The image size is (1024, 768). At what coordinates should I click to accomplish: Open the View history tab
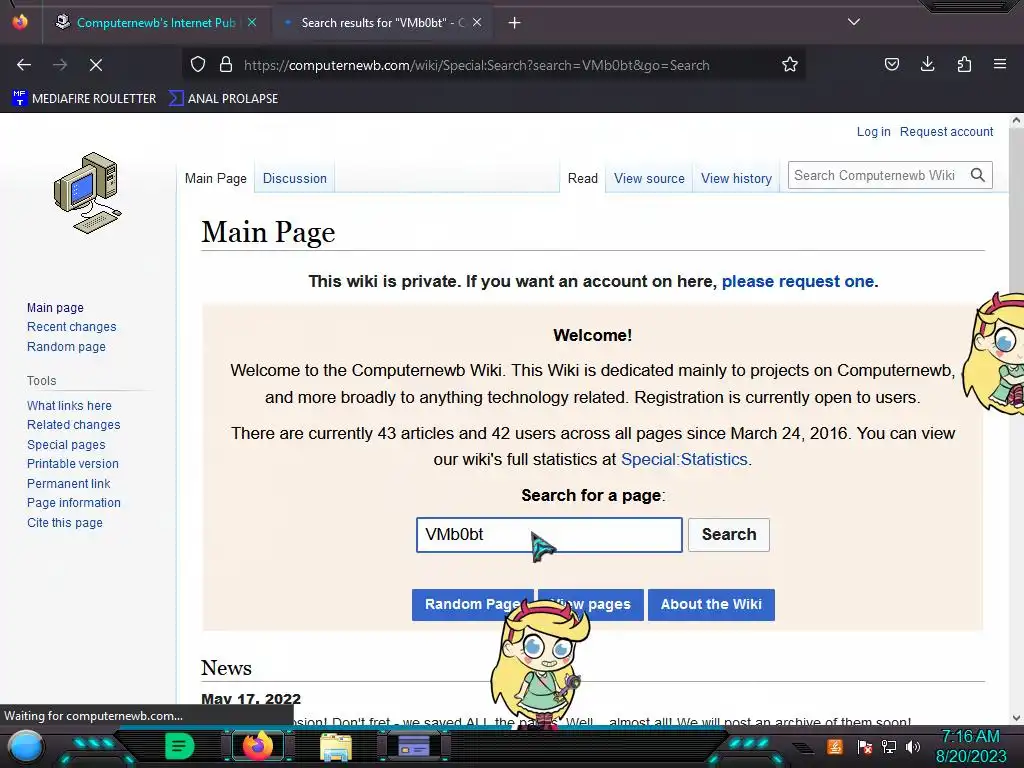[736, 178]
